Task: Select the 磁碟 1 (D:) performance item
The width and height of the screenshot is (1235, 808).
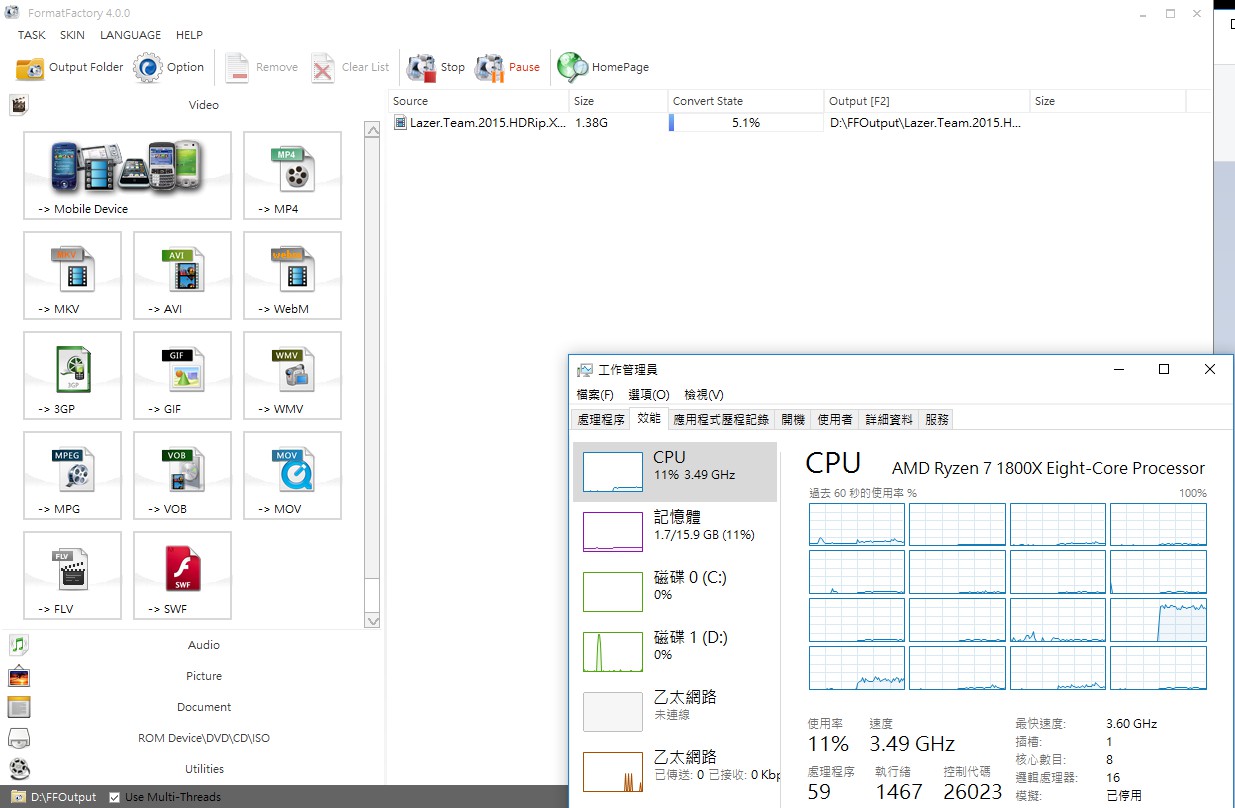Action: pos(675,652)
